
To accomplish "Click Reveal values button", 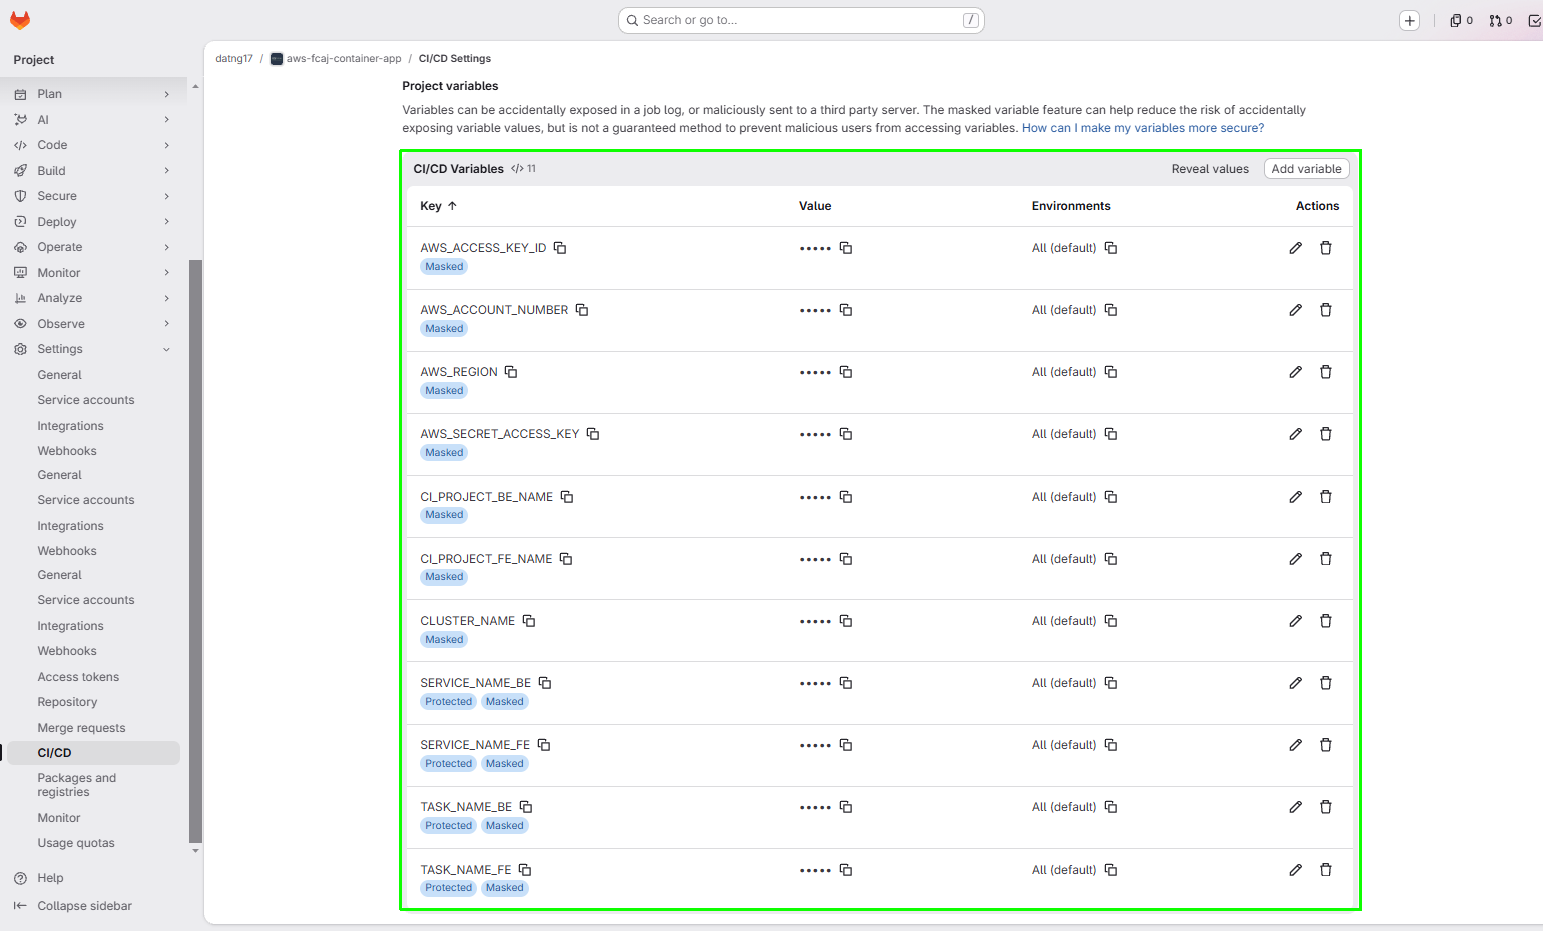I will (x=1210, y=169).
